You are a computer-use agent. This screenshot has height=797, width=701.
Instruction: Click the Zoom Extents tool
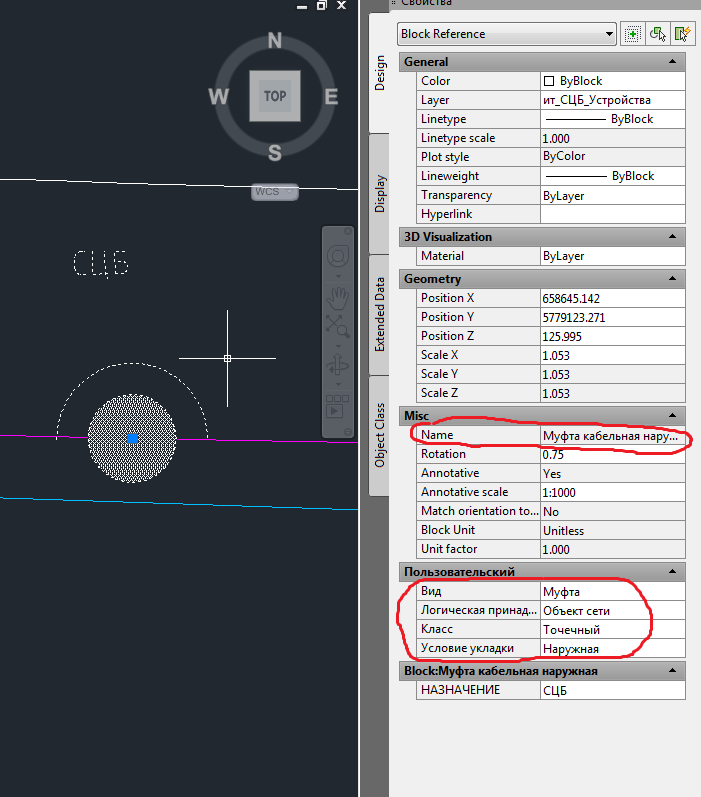point(338,326)
